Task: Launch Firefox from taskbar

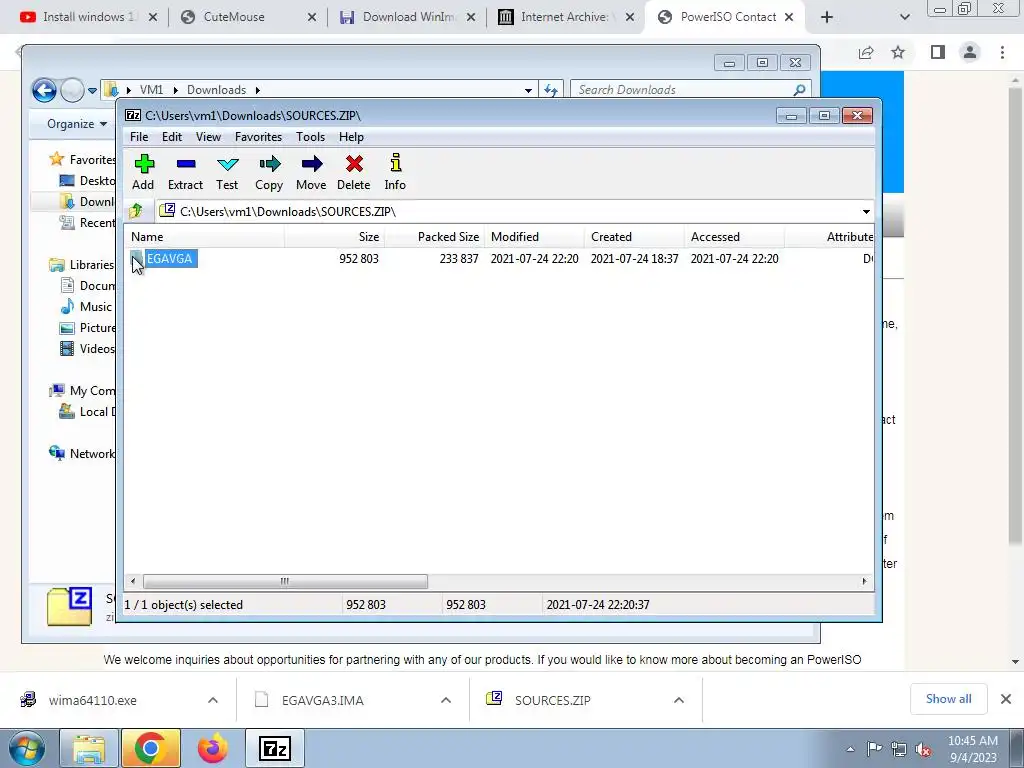Action: click(213, 748)
